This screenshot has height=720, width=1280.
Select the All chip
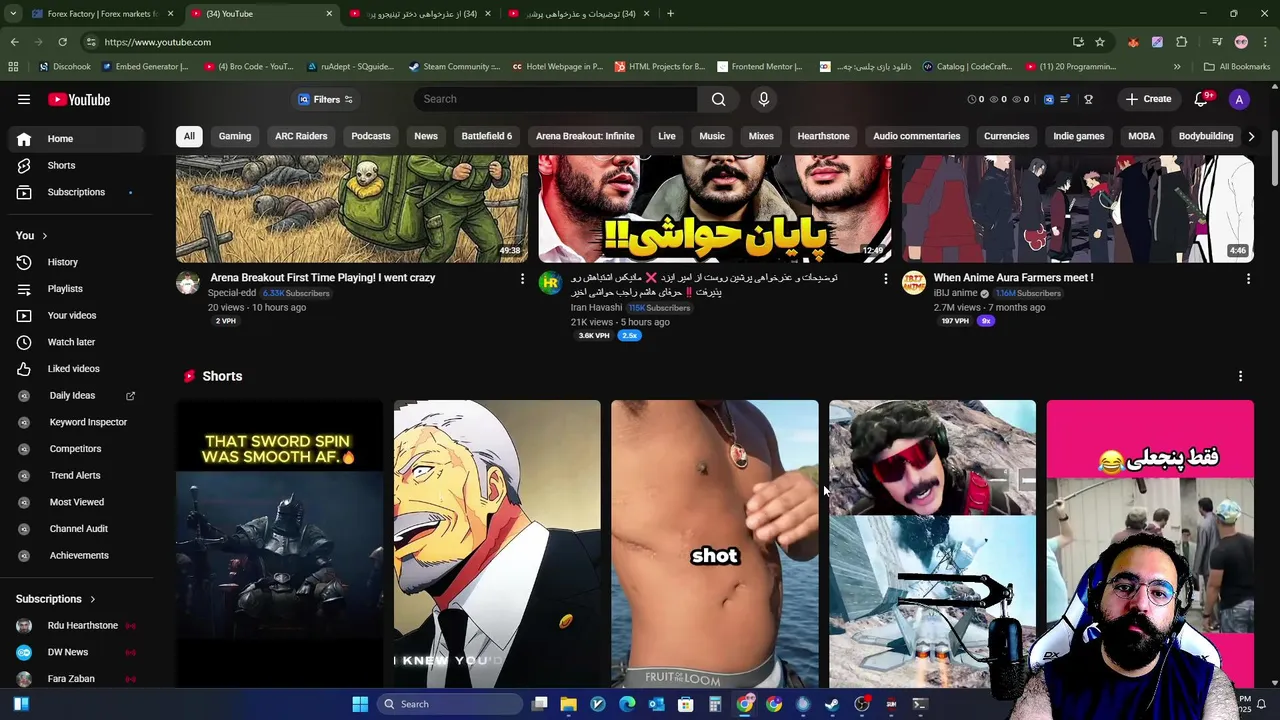189,136
